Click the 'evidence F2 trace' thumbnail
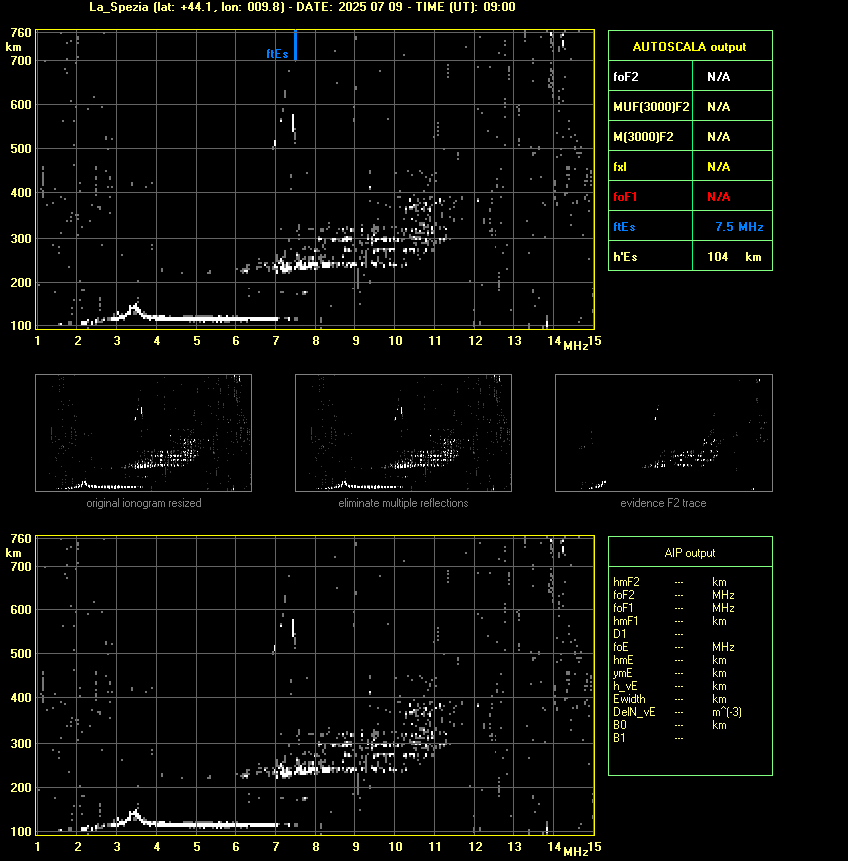 click(663, 433)
